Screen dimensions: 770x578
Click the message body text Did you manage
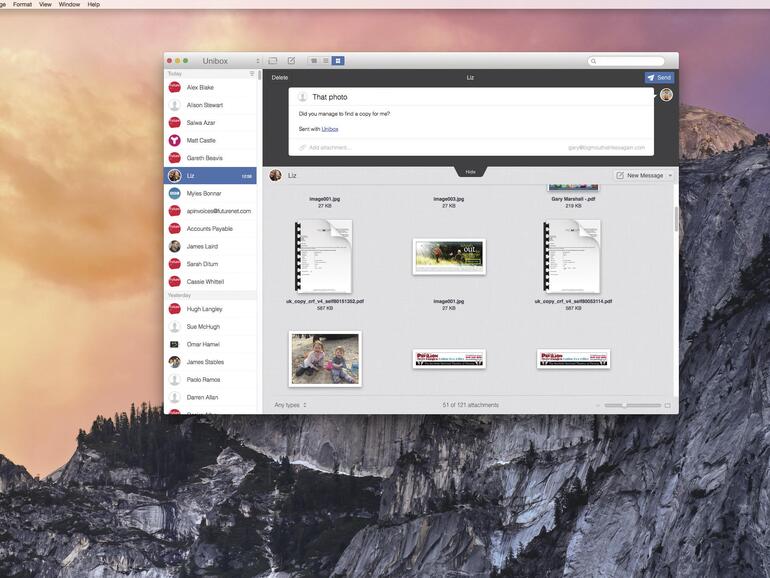pyautogui.click(x=344, y=114)
